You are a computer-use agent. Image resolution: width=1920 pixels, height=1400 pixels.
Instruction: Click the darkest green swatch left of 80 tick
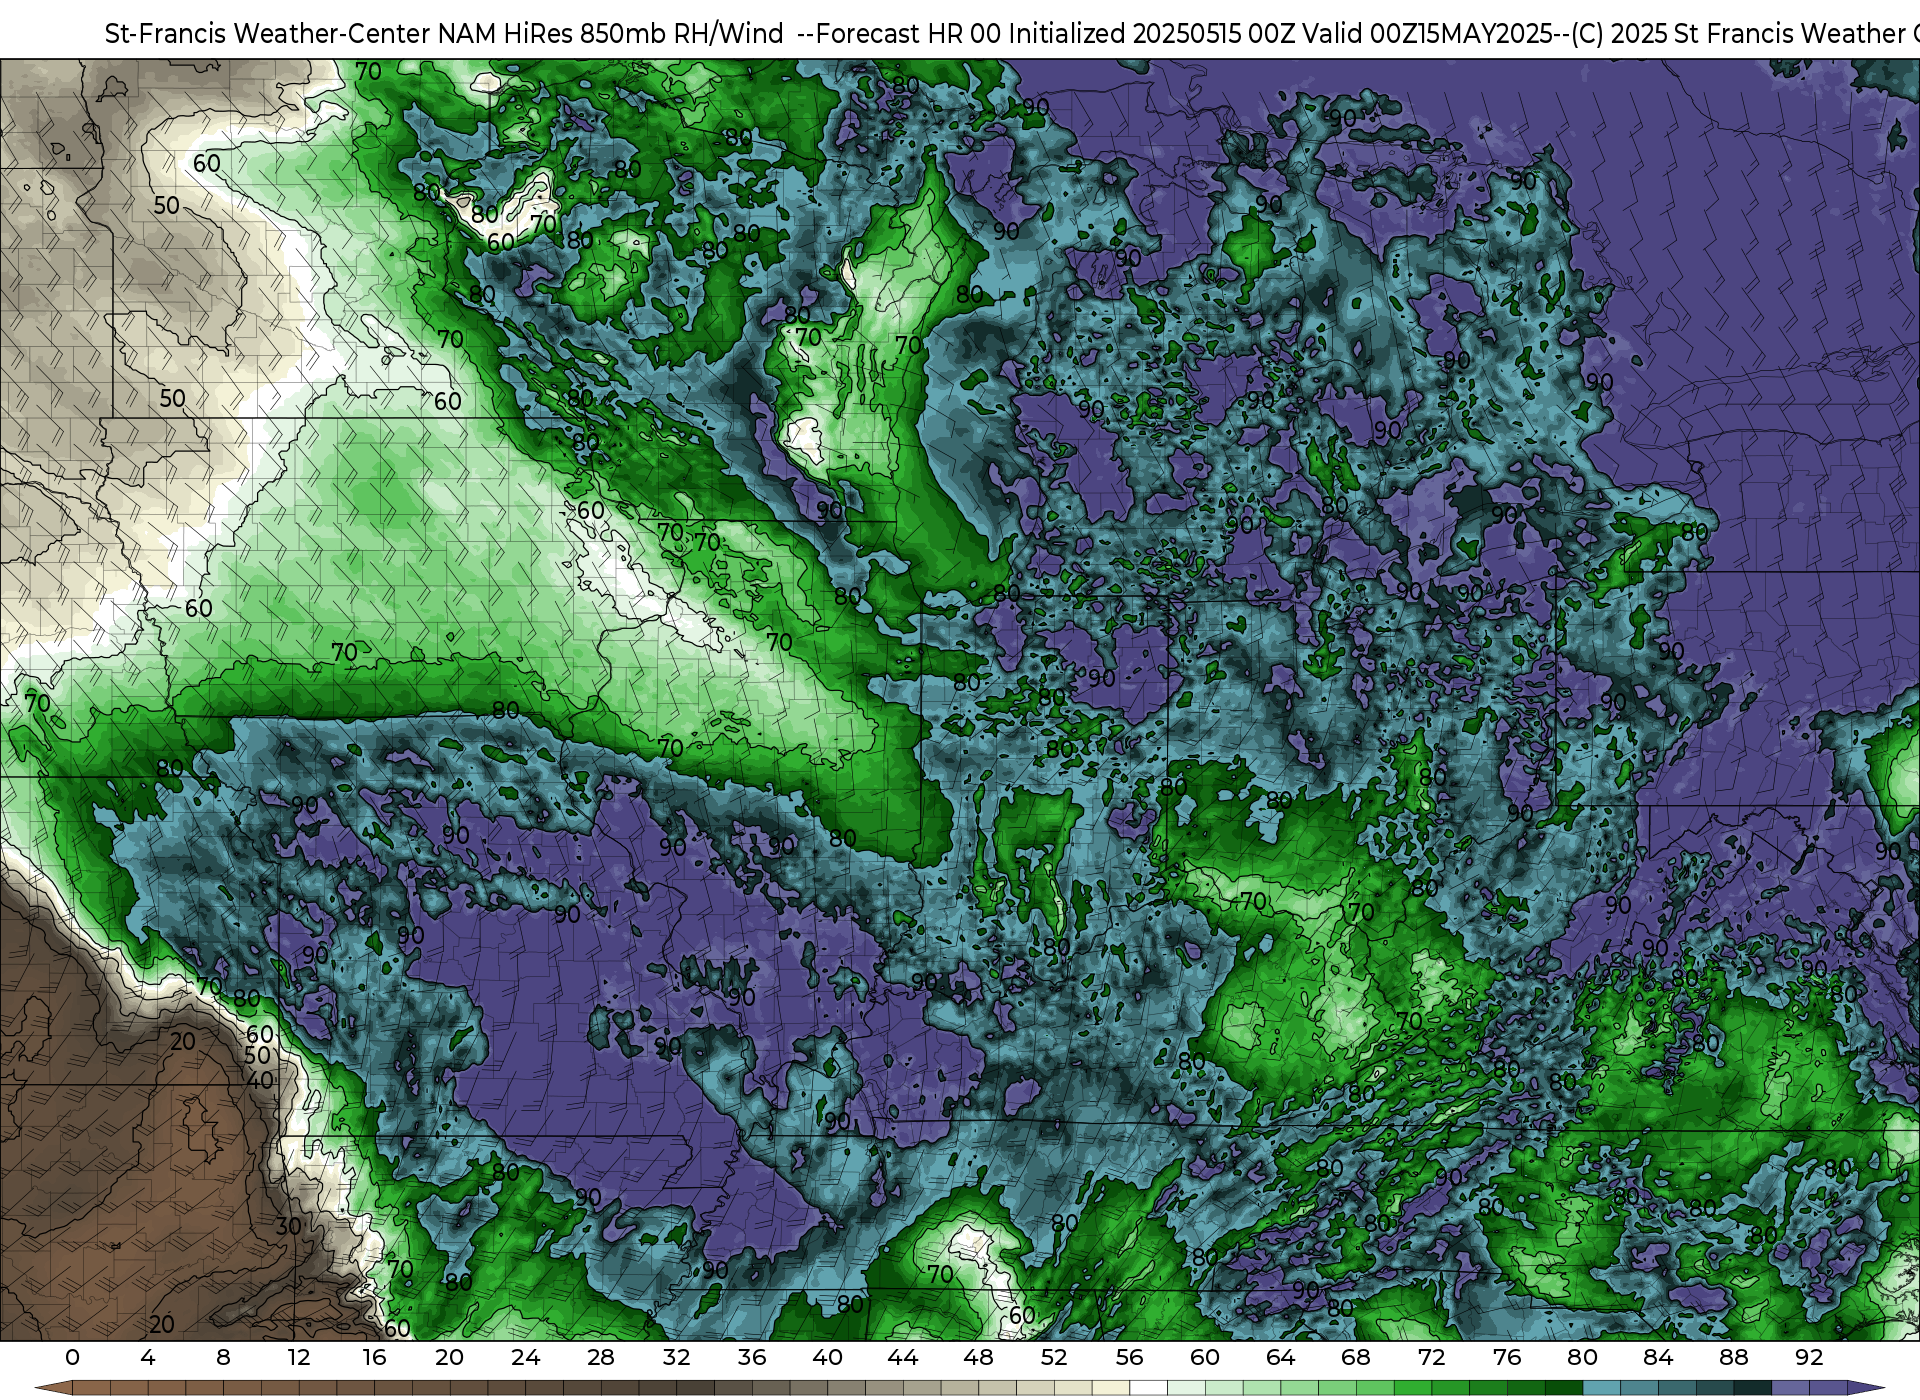point(1564,1388)
